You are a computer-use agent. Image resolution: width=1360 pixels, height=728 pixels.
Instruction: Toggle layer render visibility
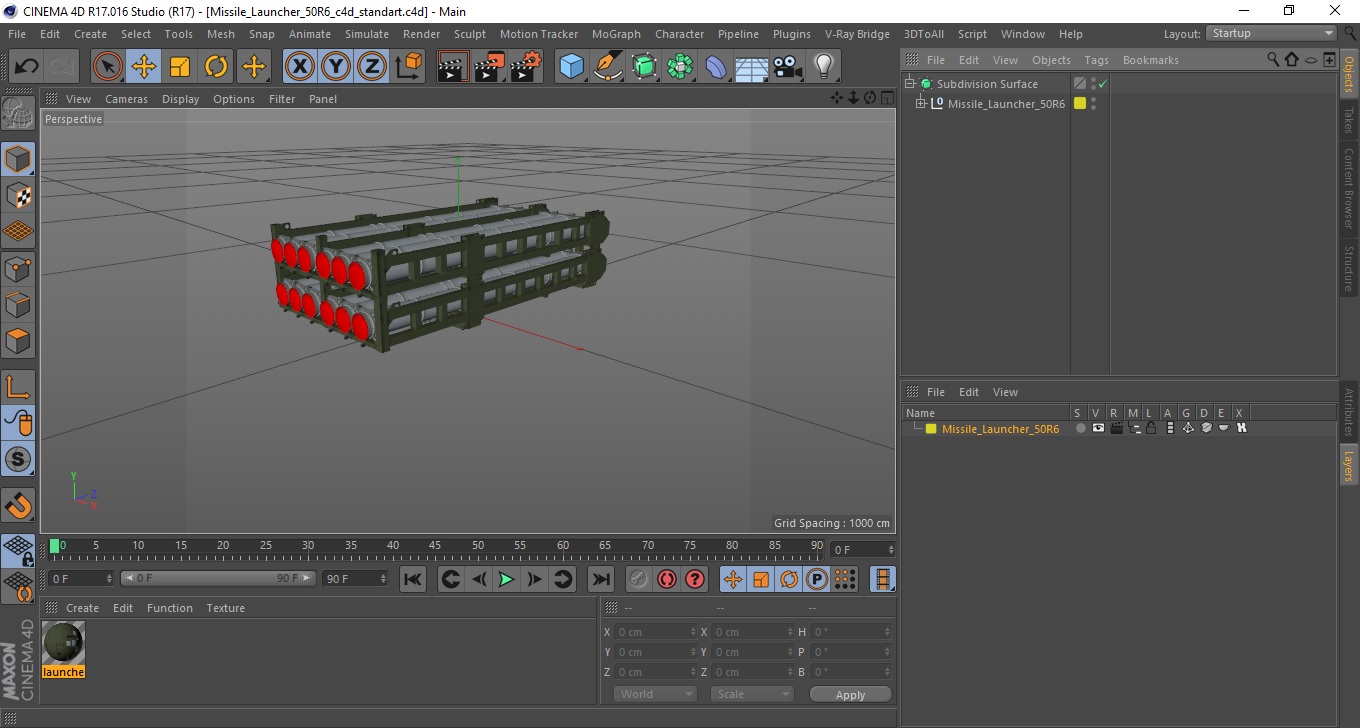[x=1116, y=428]
